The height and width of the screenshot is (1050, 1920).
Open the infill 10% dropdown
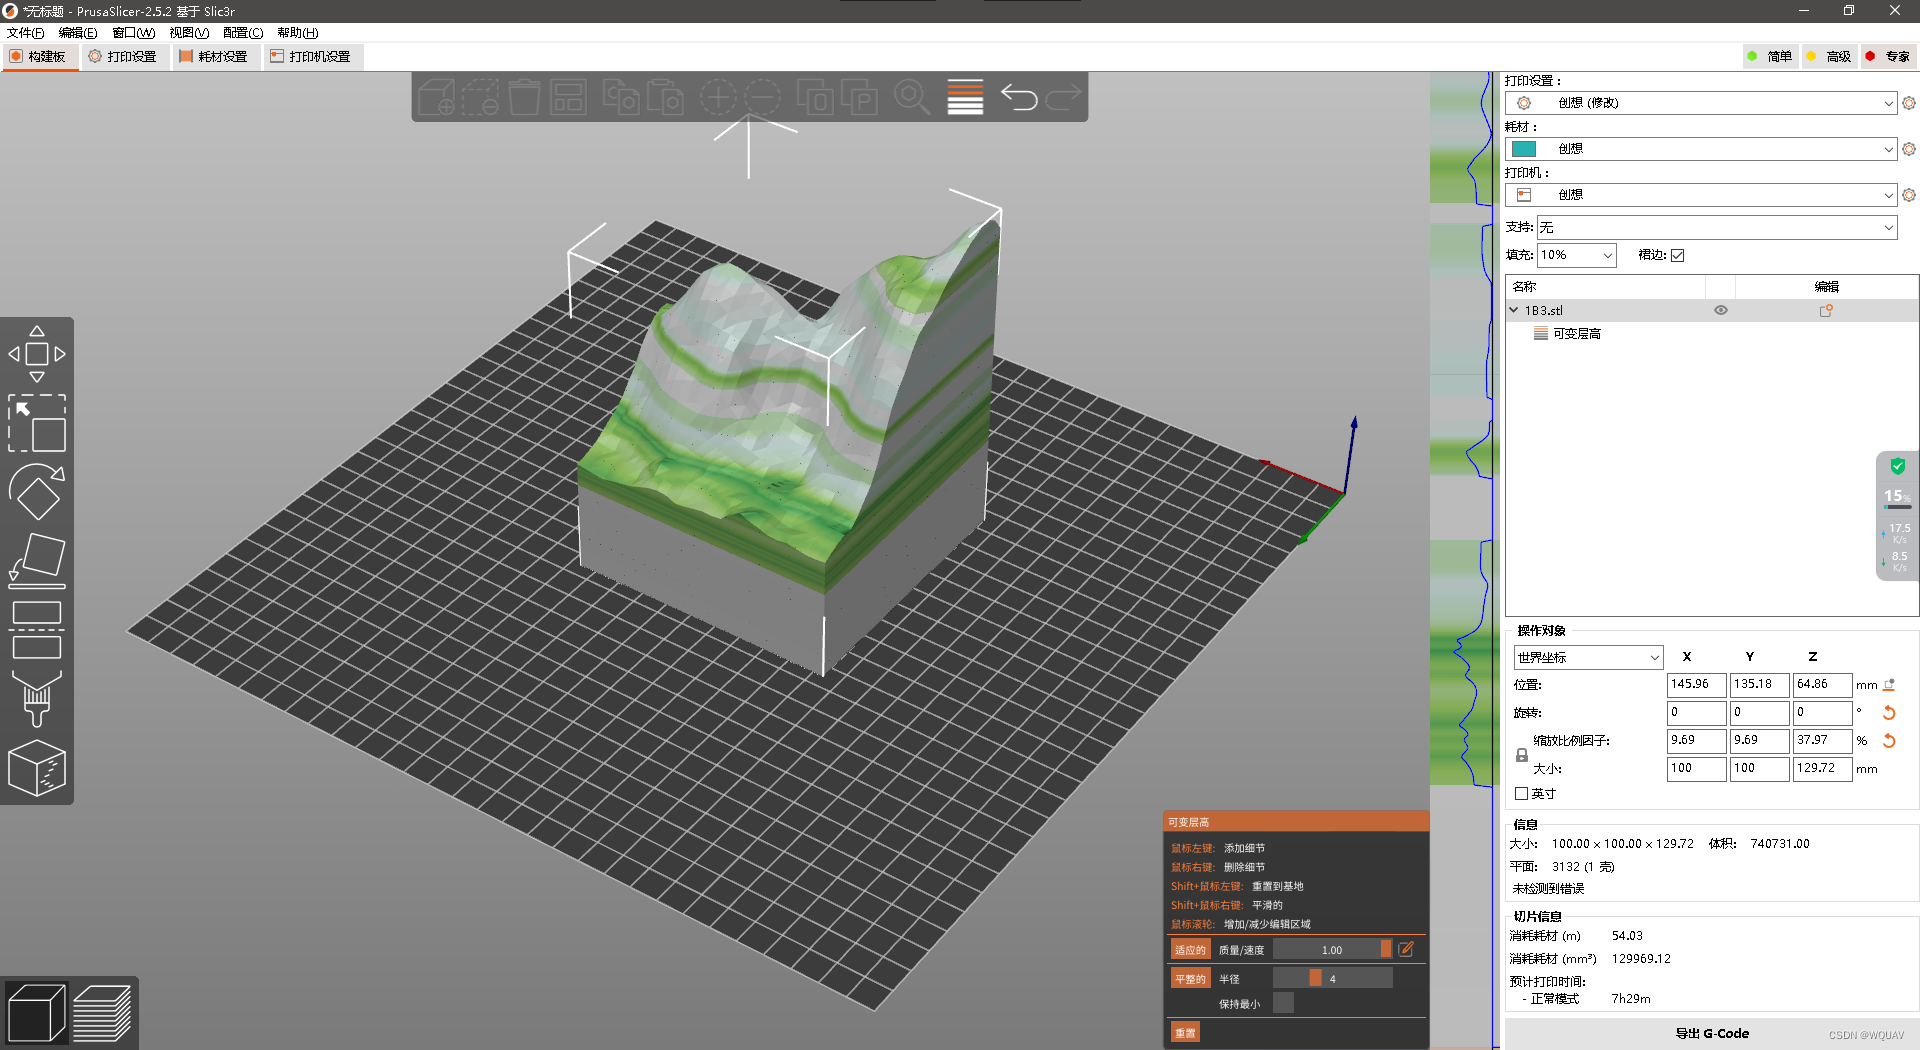click(x=1576, y=255)
